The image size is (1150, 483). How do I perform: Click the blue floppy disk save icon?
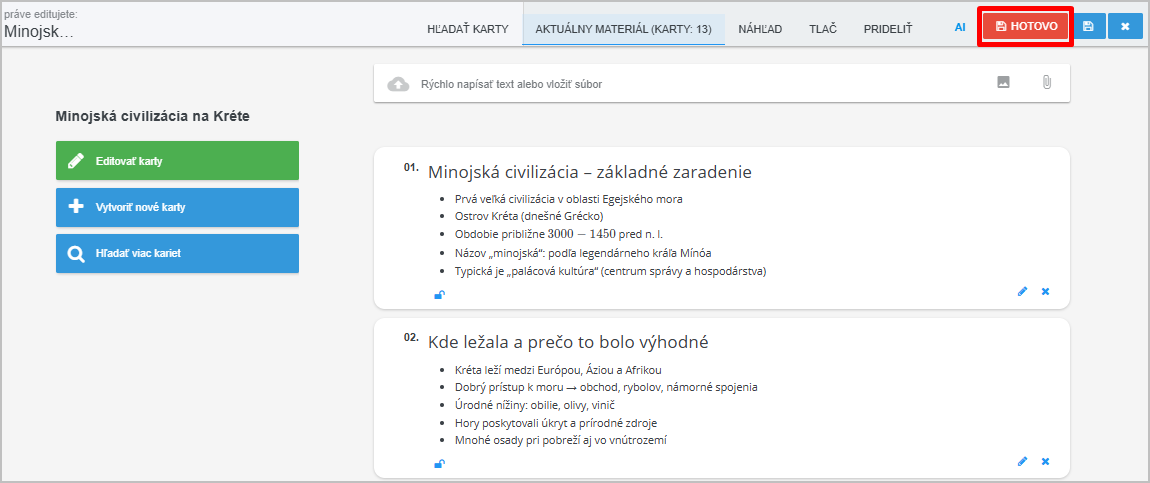tap(1088, 27)
